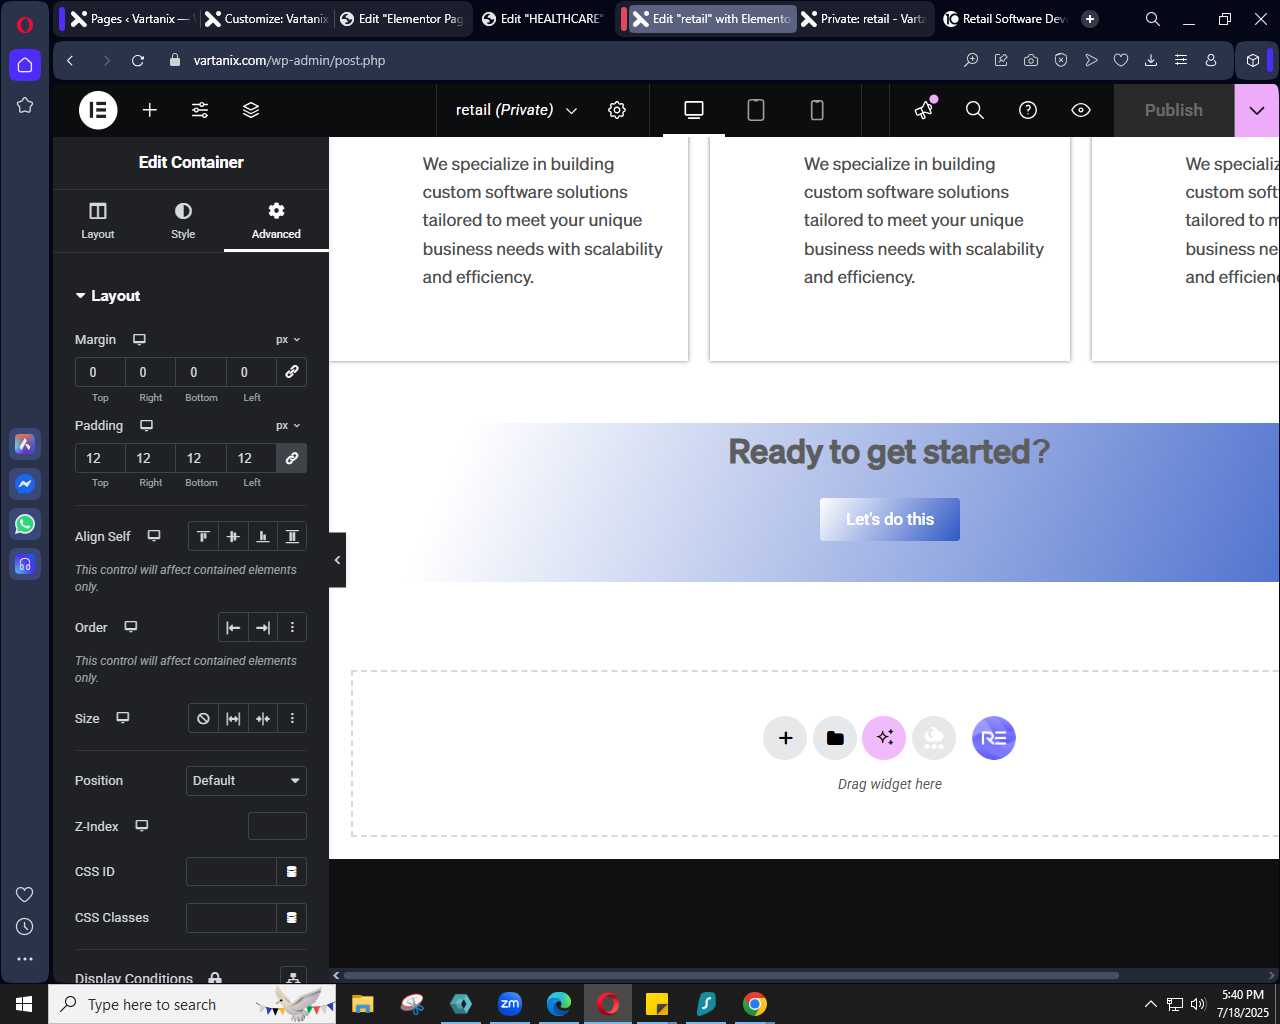1280x1024 pixels.
Task: Open the What's New megaphone icon
Action: 925,110
